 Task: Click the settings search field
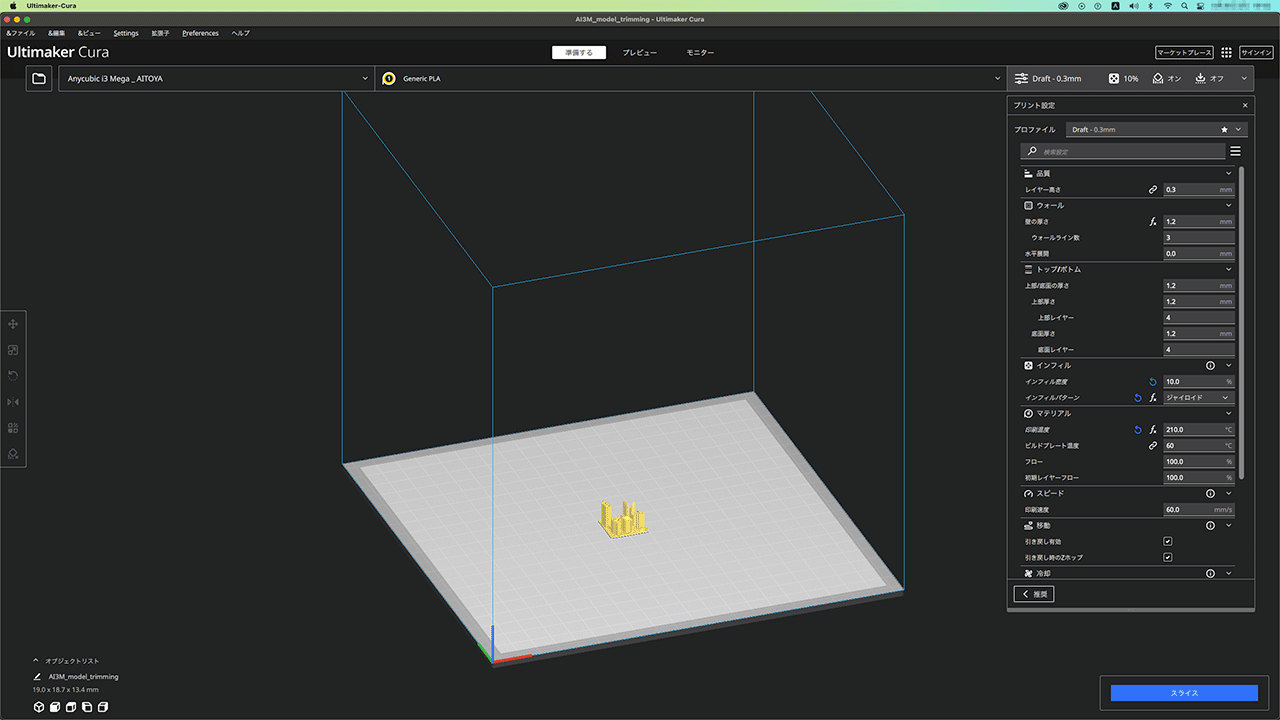(1123, 151)
